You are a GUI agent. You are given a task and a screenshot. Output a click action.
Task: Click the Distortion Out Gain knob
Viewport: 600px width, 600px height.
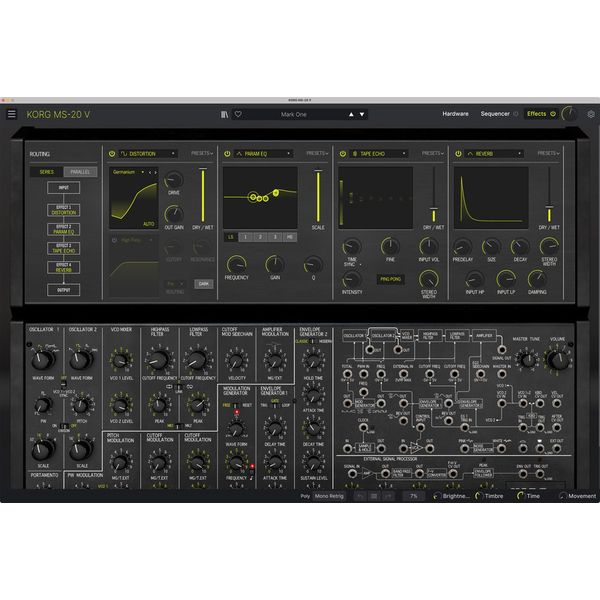(174, 214)
